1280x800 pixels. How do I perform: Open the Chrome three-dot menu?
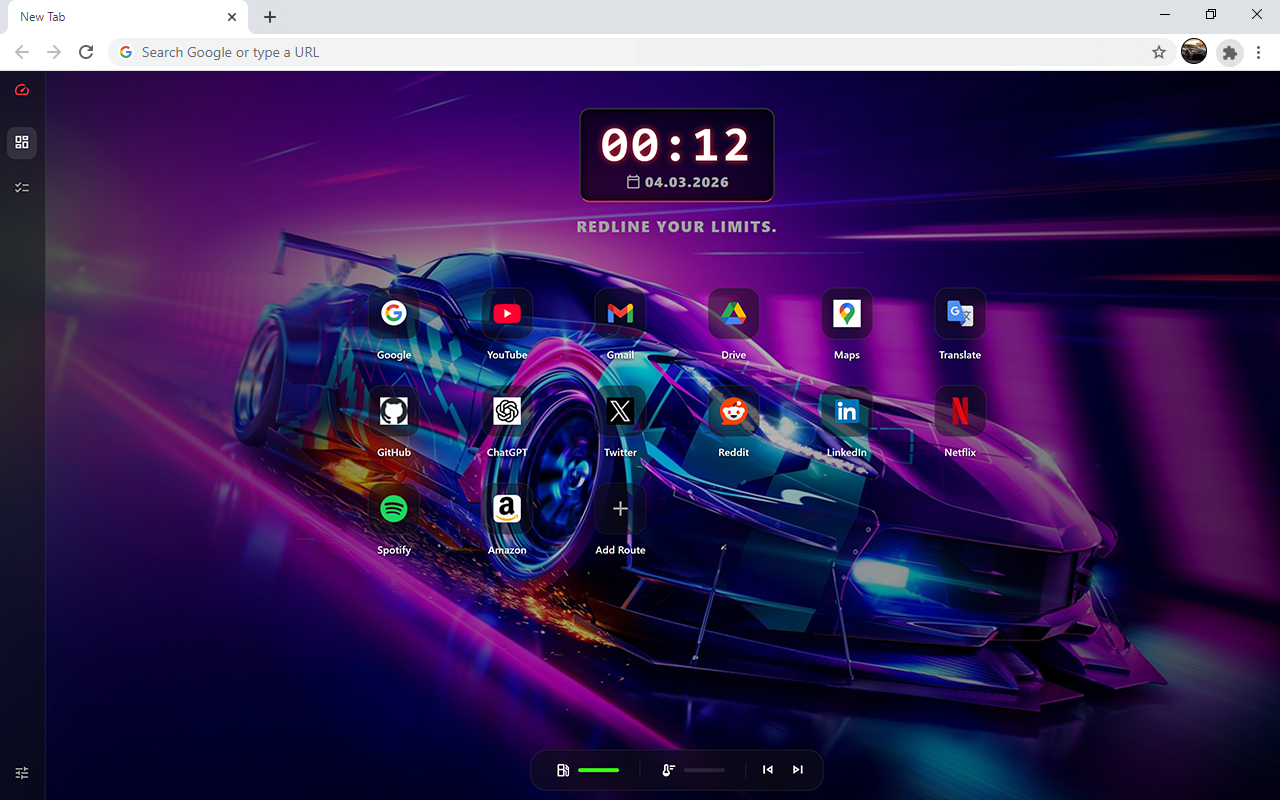pos(1259,52)
